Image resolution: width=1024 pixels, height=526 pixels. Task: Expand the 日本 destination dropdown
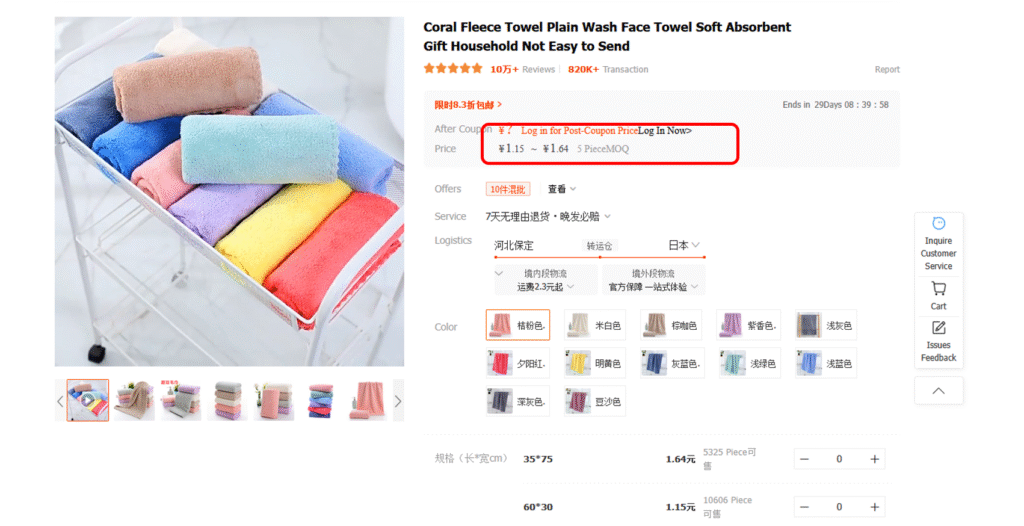[x=684, y=245]
